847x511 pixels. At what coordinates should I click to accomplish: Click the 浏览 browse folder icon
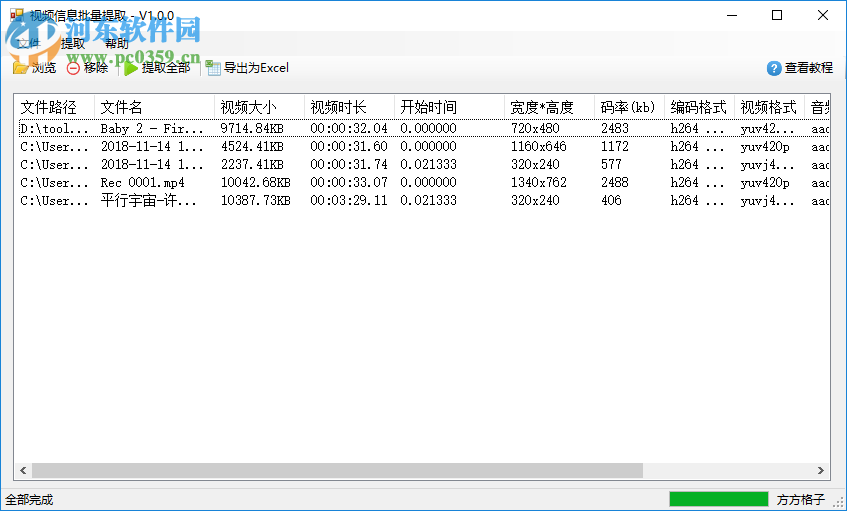pyautogui.click(x=20, y=68)
